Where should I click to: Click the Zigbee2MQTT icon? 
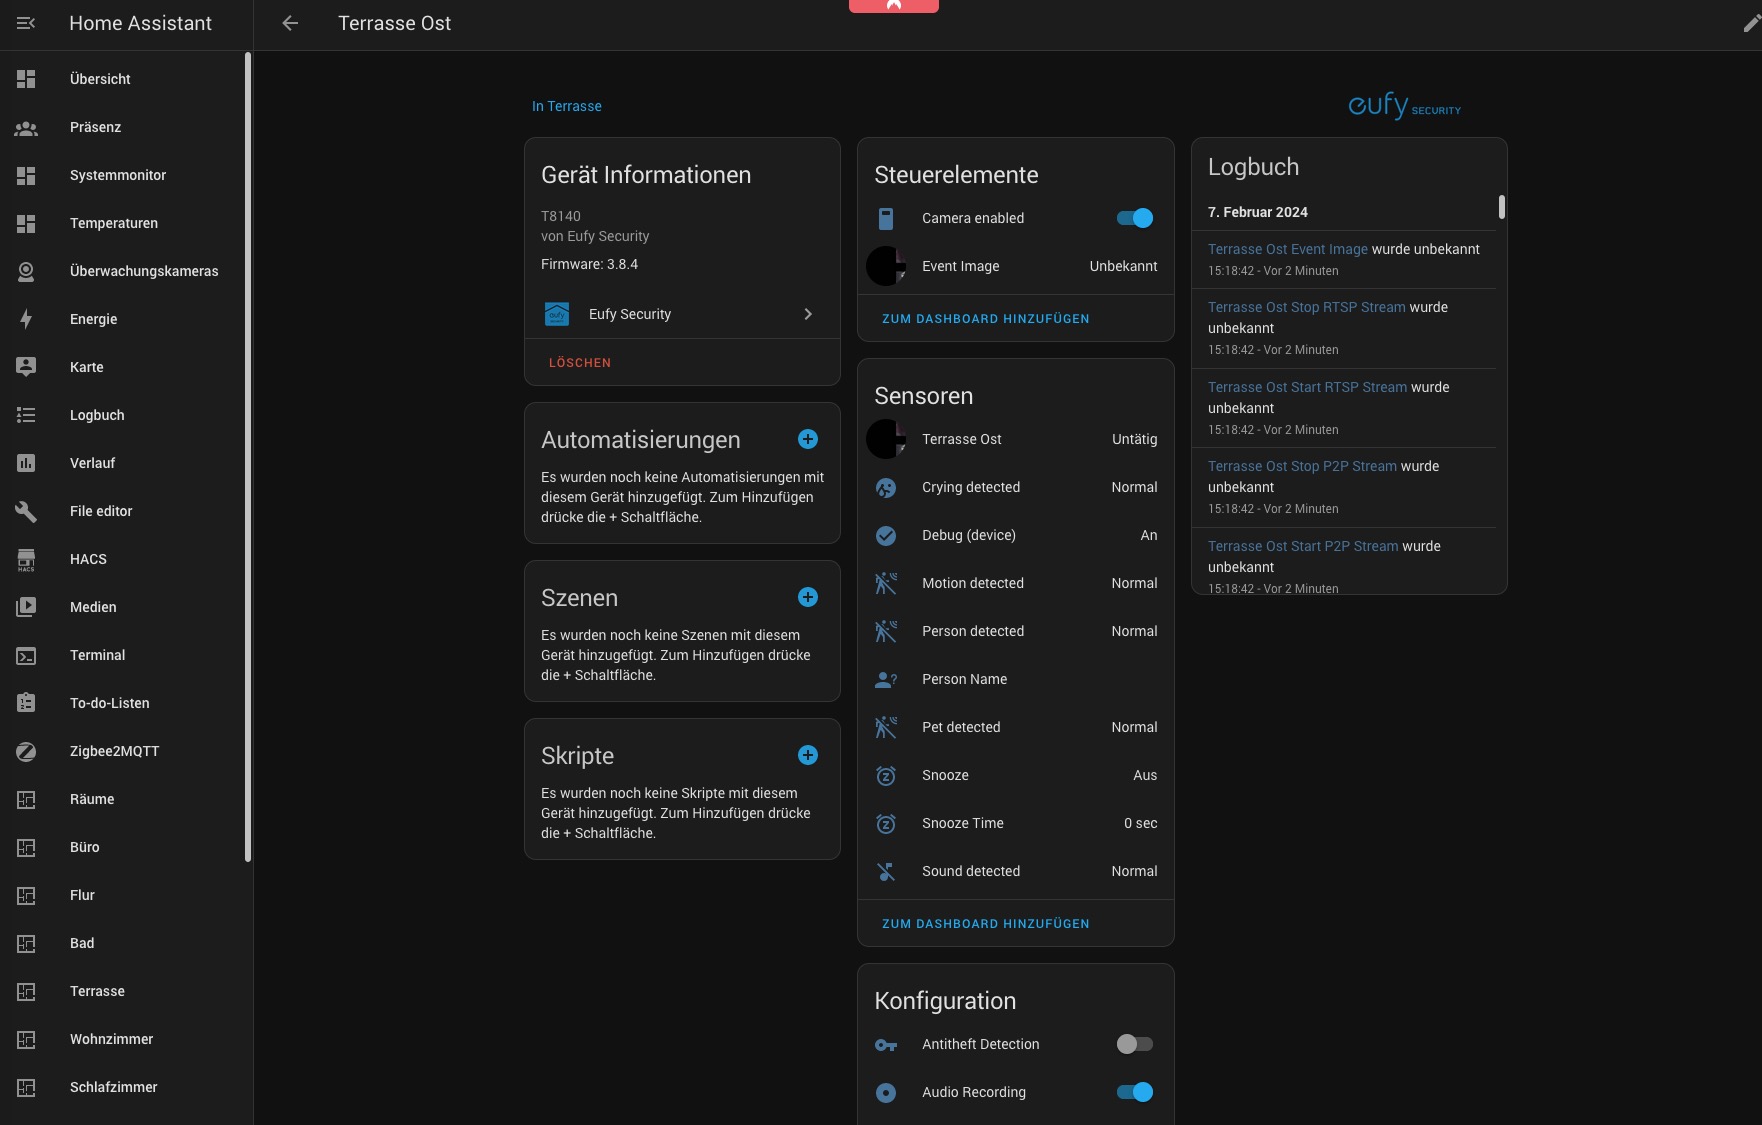(x=26, y=751)
